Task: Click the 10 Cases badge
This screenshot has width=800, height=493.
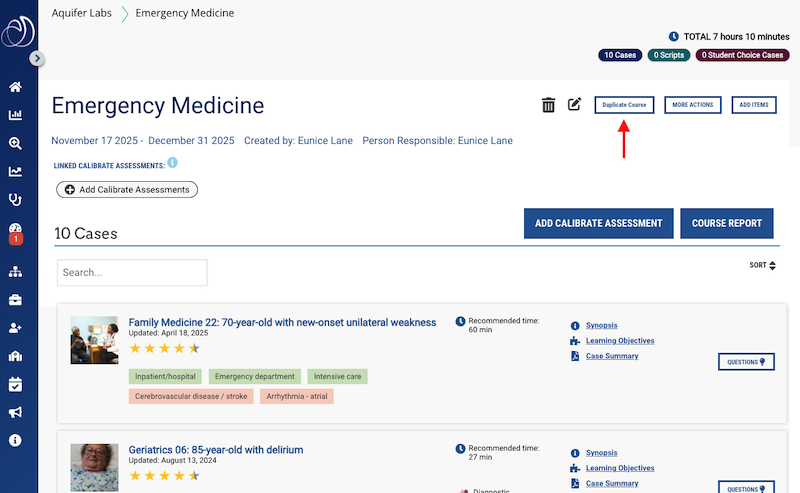Action: pos(620,55)
